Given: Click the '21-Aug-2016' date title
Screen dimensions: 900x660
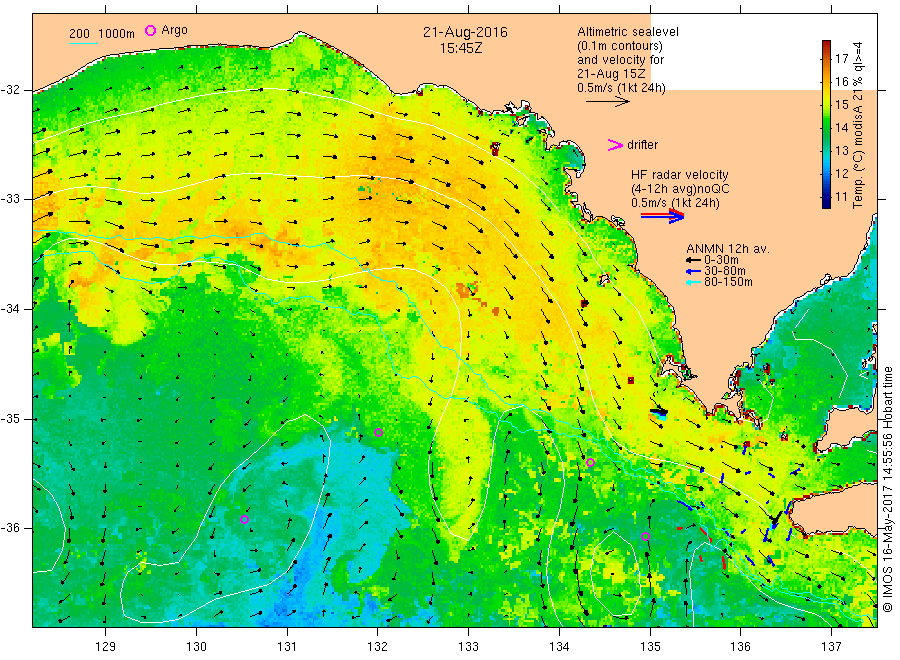Looking at the screenshot, I should pos(465,32).
